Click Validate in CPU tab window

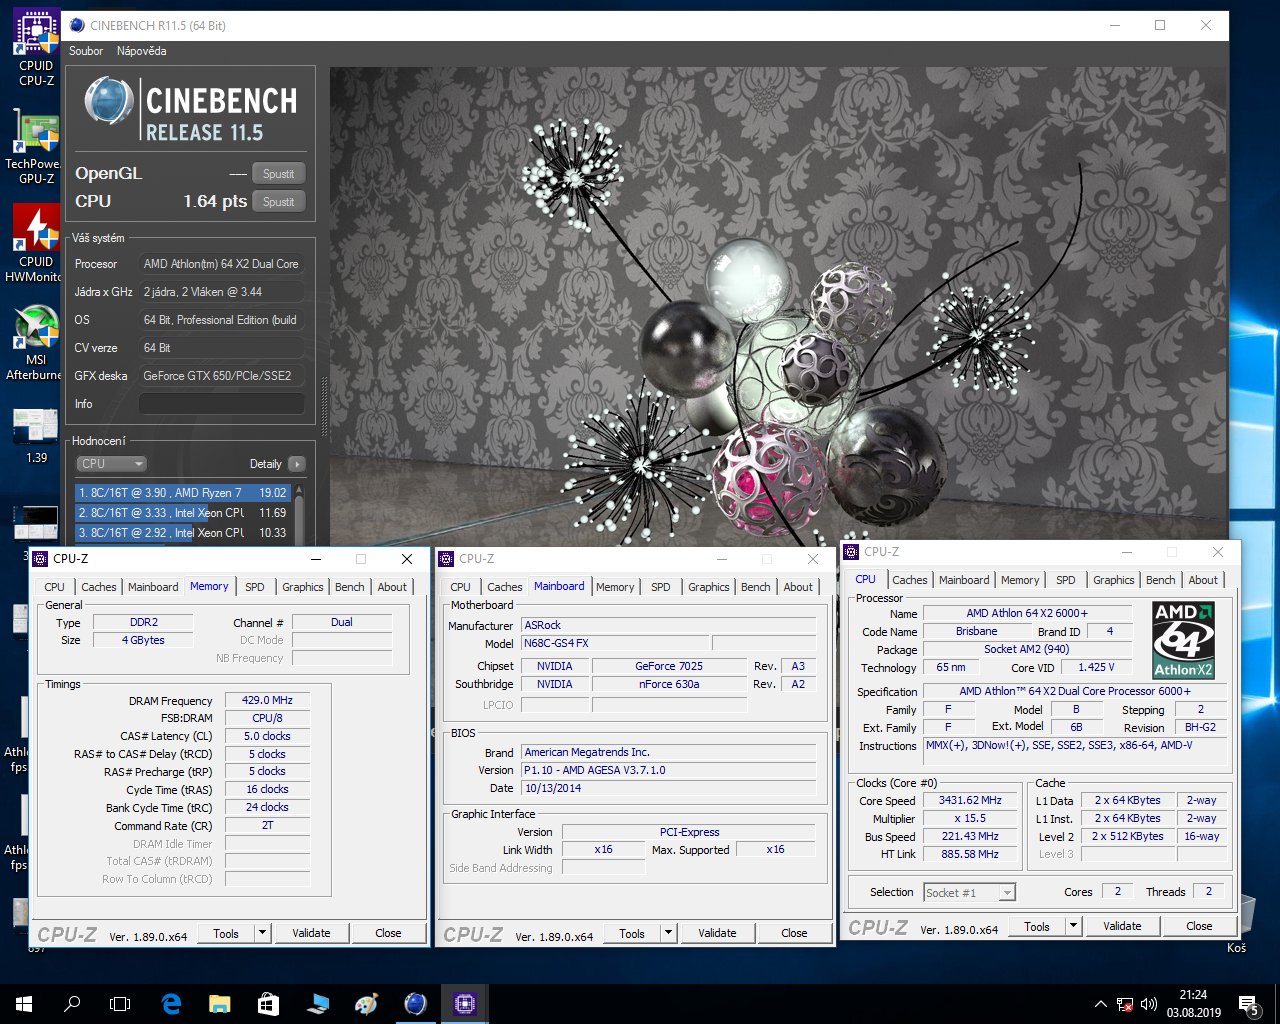tap(1122, 926)
